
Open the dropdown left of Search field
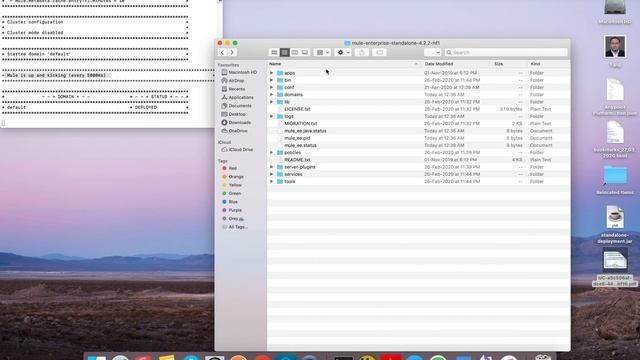click(x=432, y=52)
